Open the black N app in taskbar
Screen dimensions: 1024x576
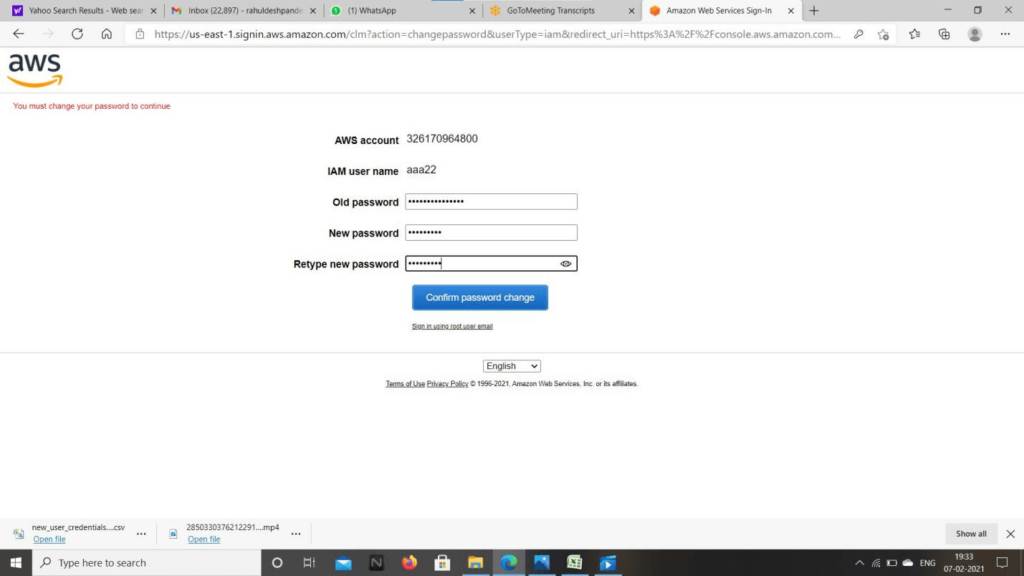376,562
